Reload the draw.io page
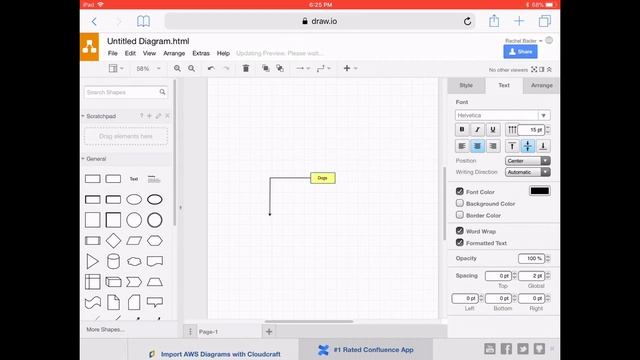The height and width of the screenshot is (360, 640). click(467, 21)
